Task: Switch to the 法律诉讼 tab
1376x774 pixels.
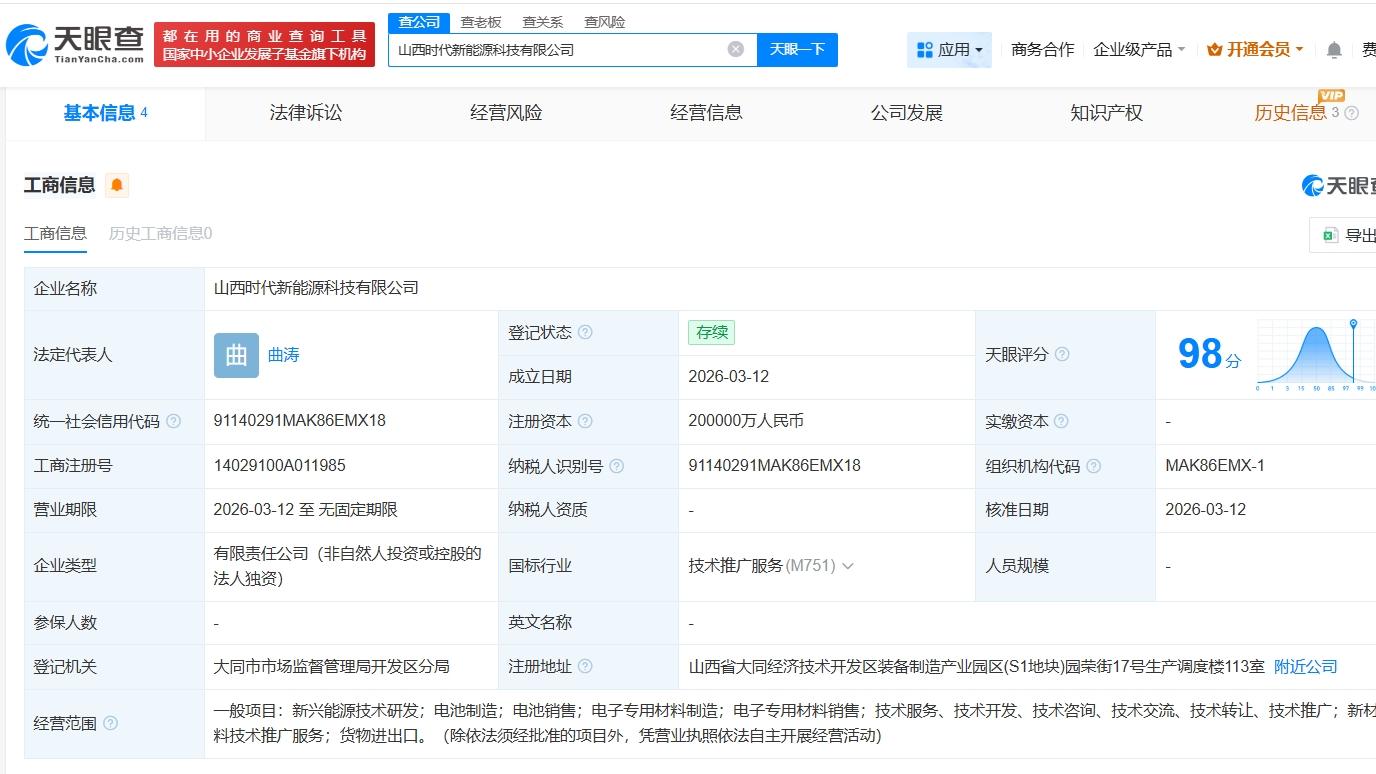Action: coord(305,113)
